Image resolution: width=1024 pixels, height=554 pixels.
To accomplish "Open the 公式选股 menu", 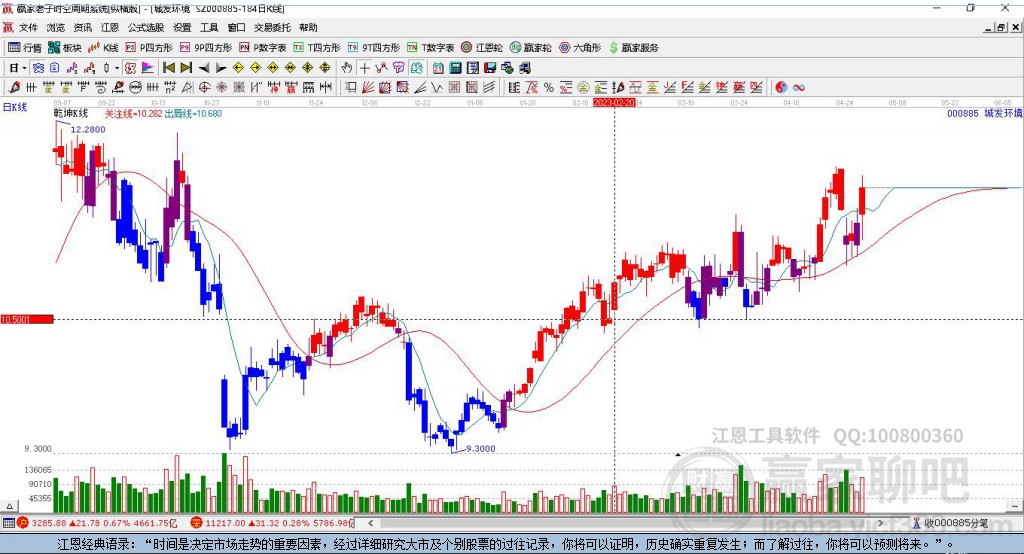I will [146, 27].
